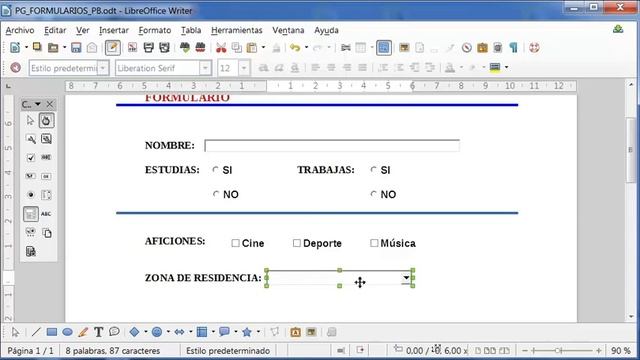Screen dimensions: 640x360
Task: Click the Select arrow tool in Controls panel
Action: [x=30, y=120]
